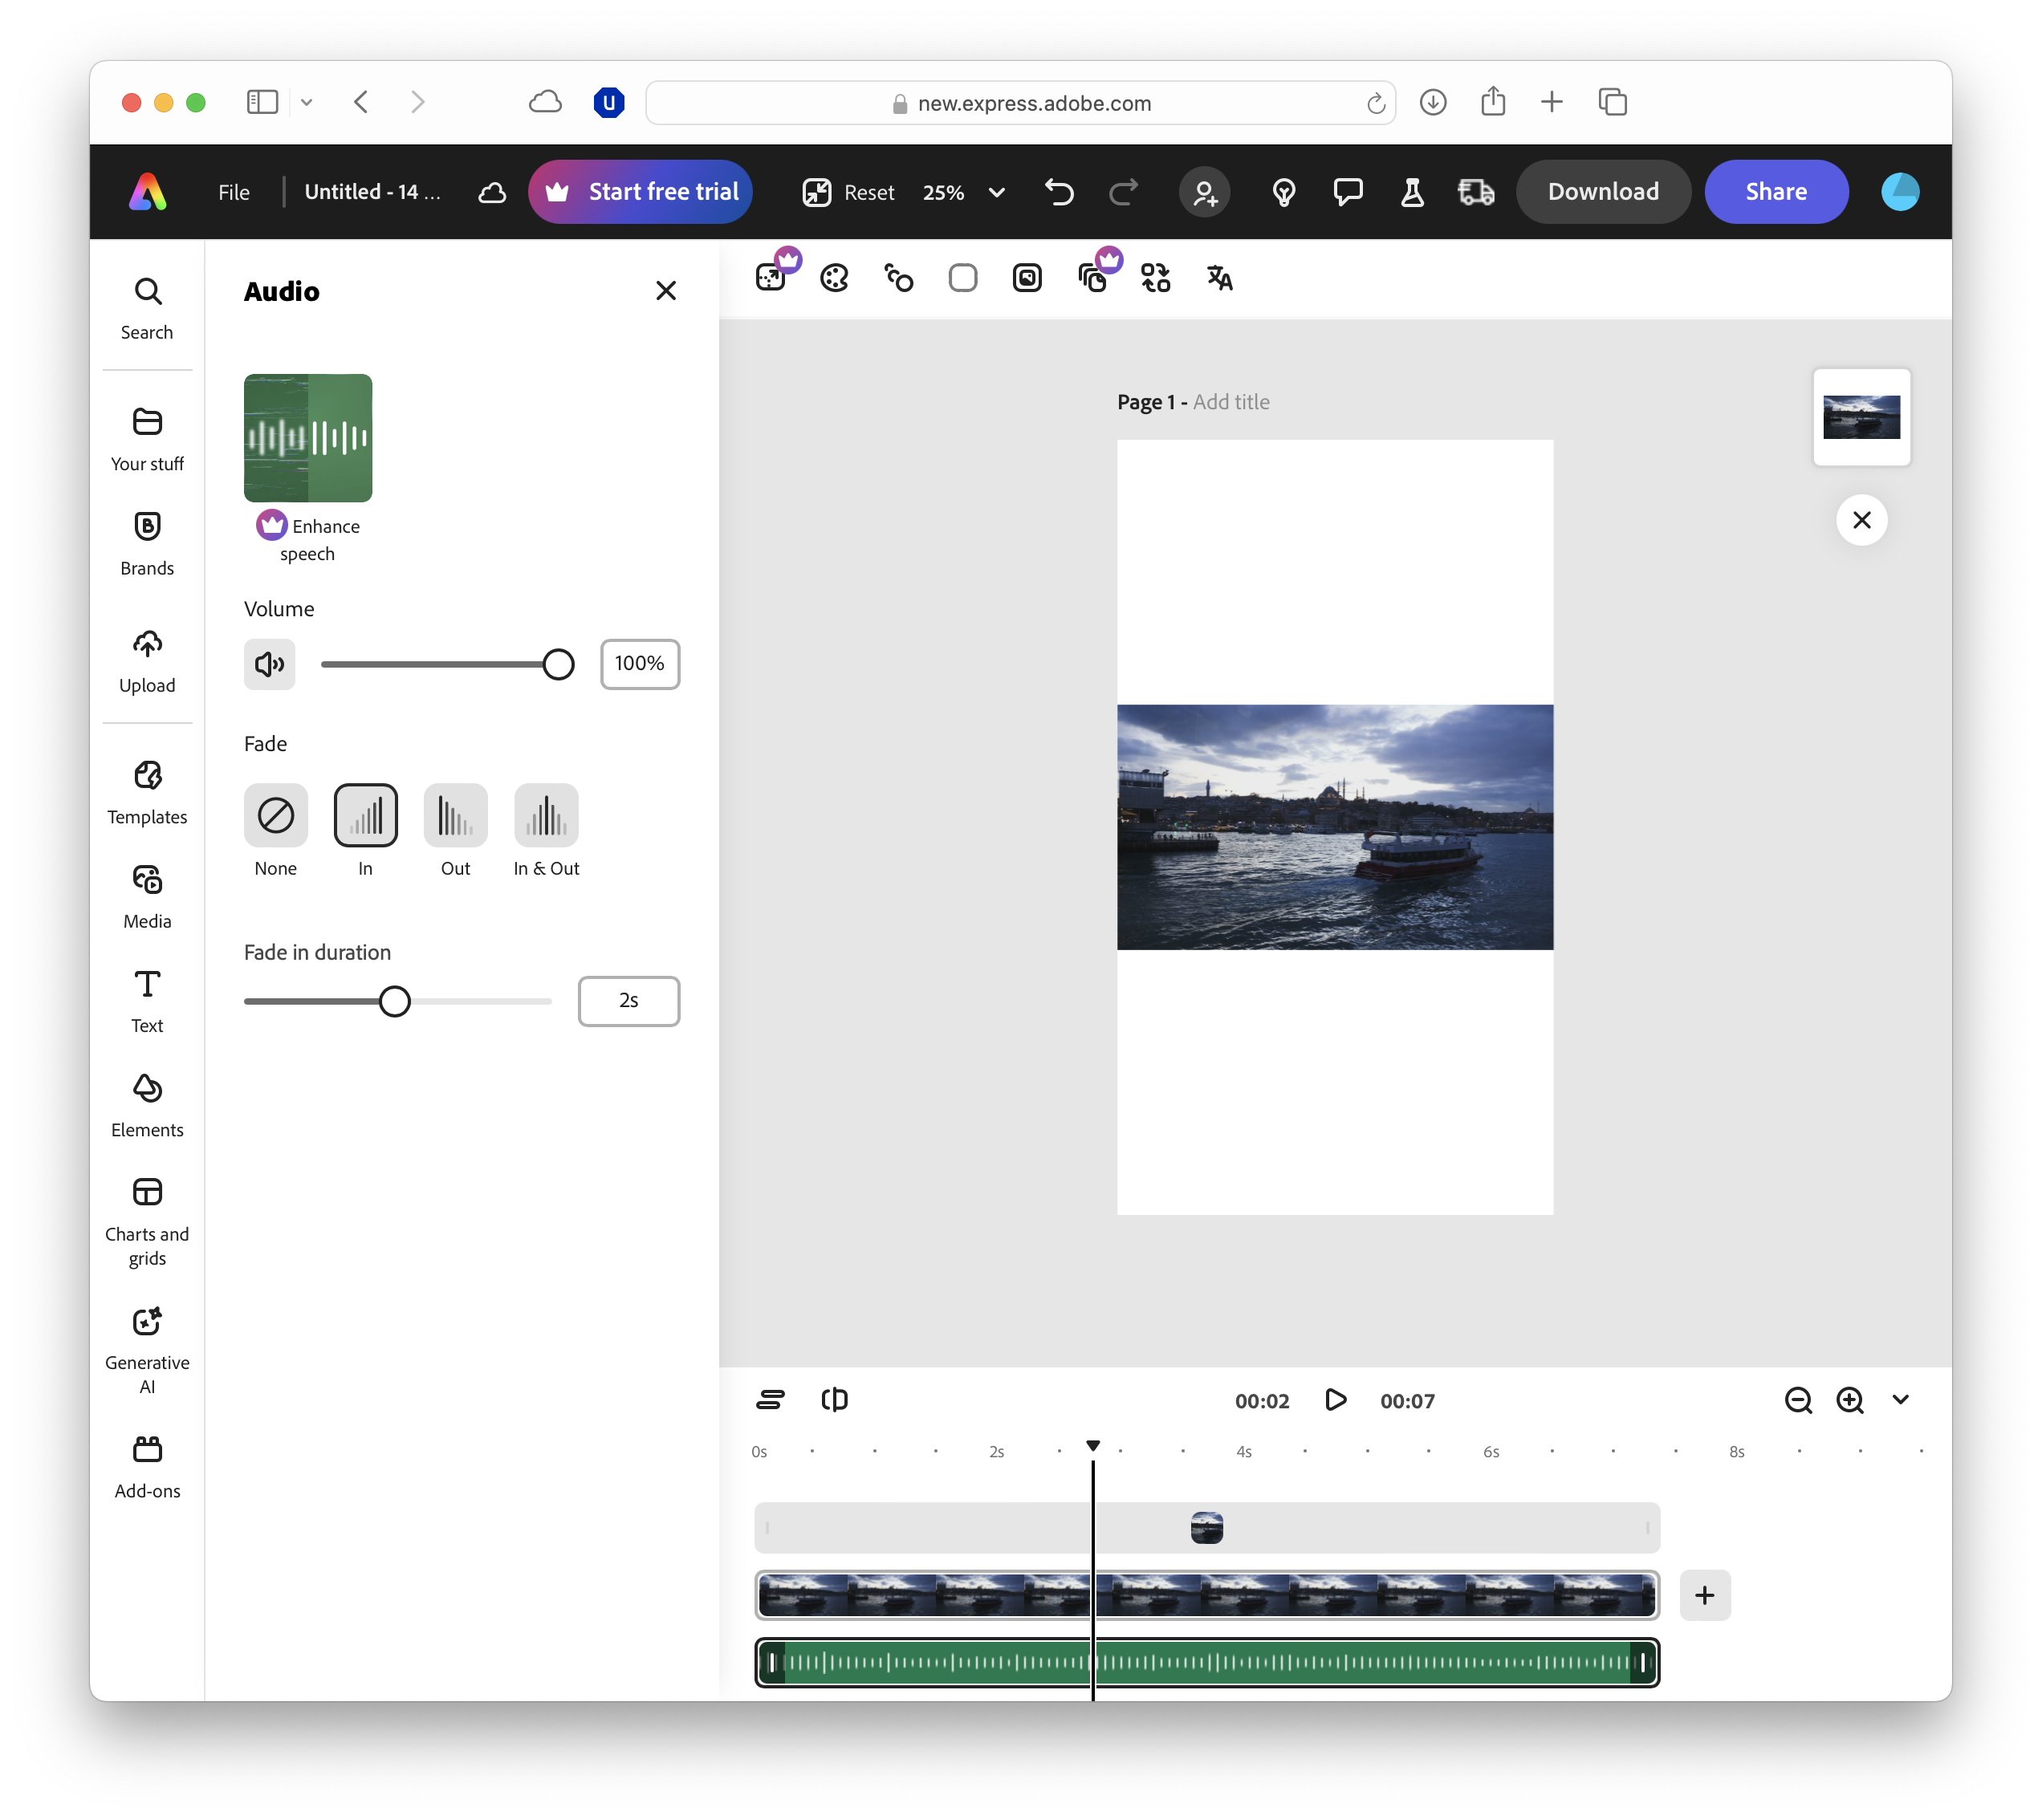The width and height of the screenshot is (2042, 1820).
Task: Open the Elements panel
Action: coord(147,1106)
